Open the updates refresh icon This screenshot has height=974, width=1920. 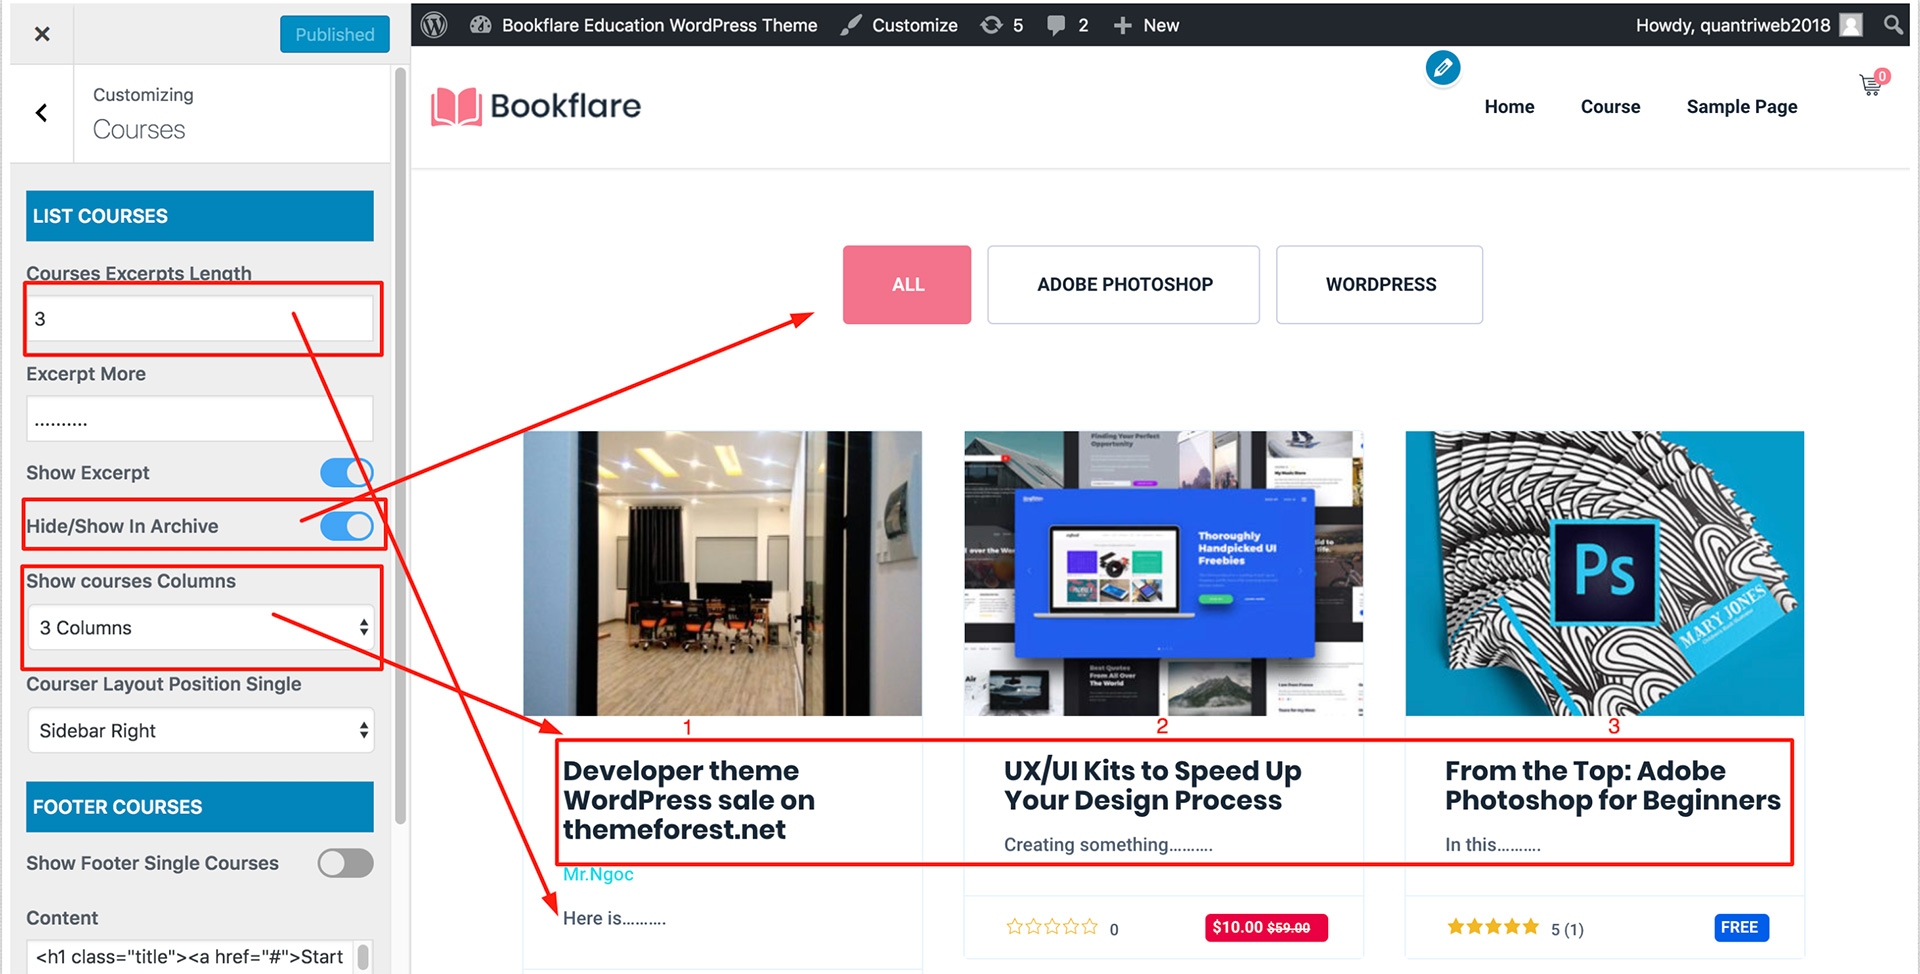tap(991, 25)
